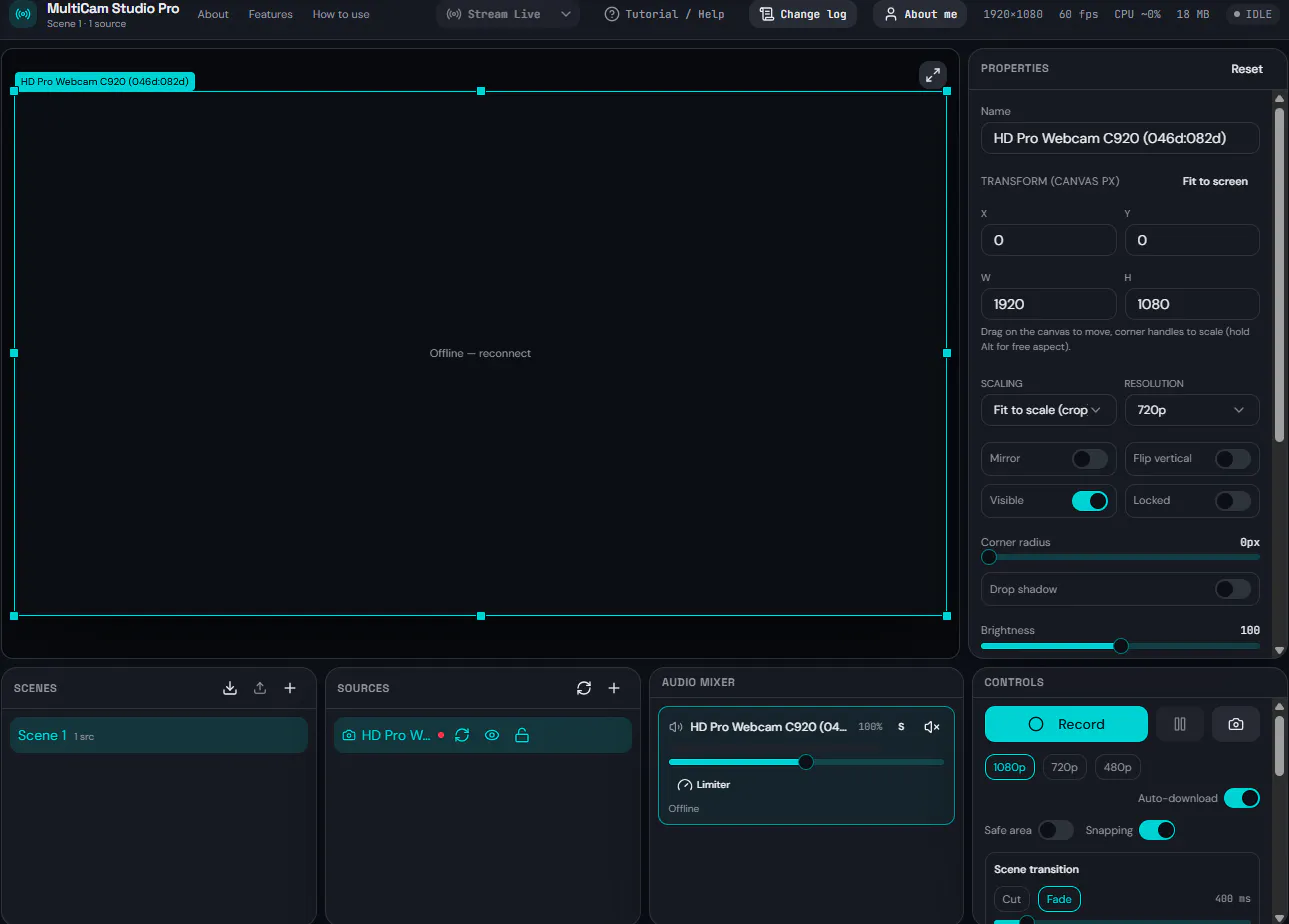
Task: Refresh the Sources device list
Action: pyautogui.click(x=584, y=688)
